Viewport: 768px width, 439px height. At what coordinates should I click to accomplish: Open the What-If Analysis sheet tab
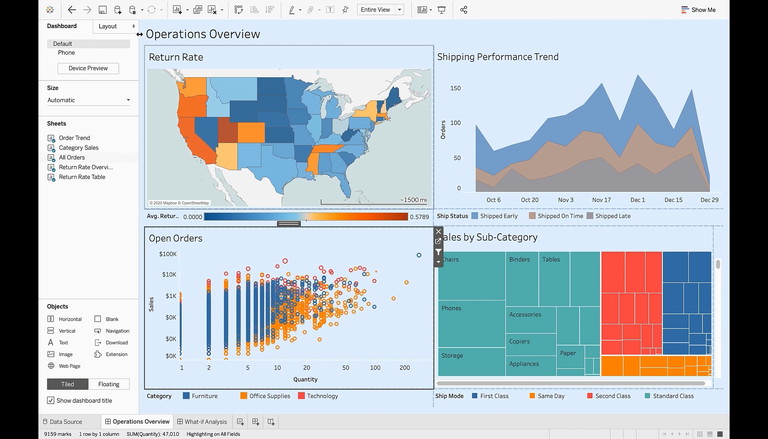[205, 422]
